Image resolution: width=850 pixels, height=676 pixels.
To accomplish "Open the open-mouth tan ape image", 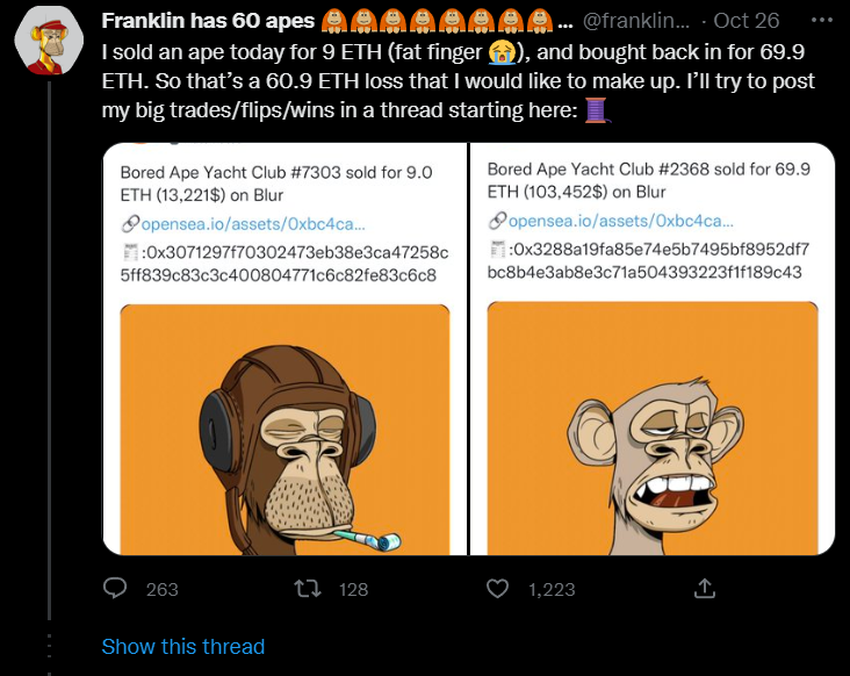I will point(652,428).
